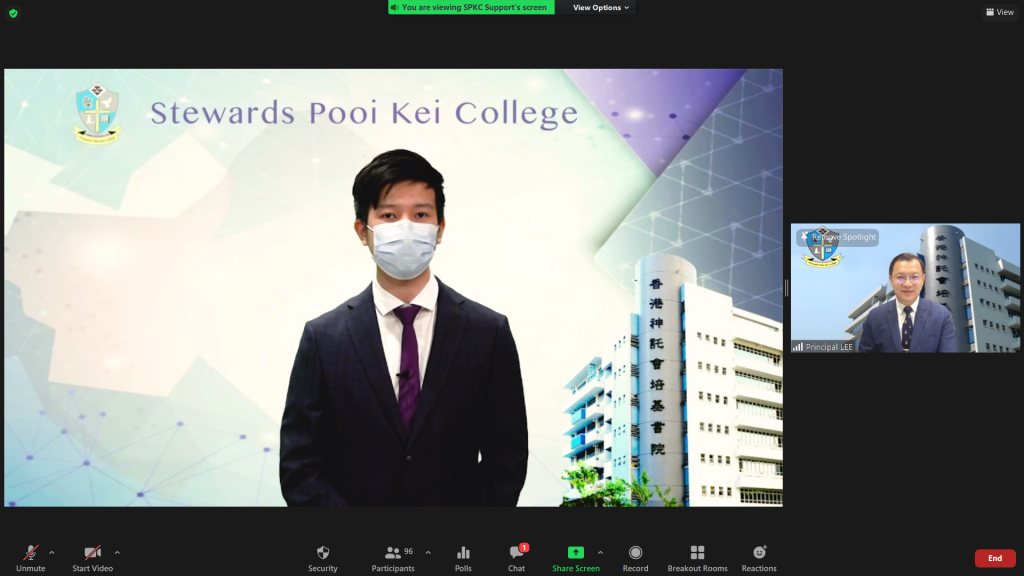
Task: Start the camera video
Action: coord(93,558)
